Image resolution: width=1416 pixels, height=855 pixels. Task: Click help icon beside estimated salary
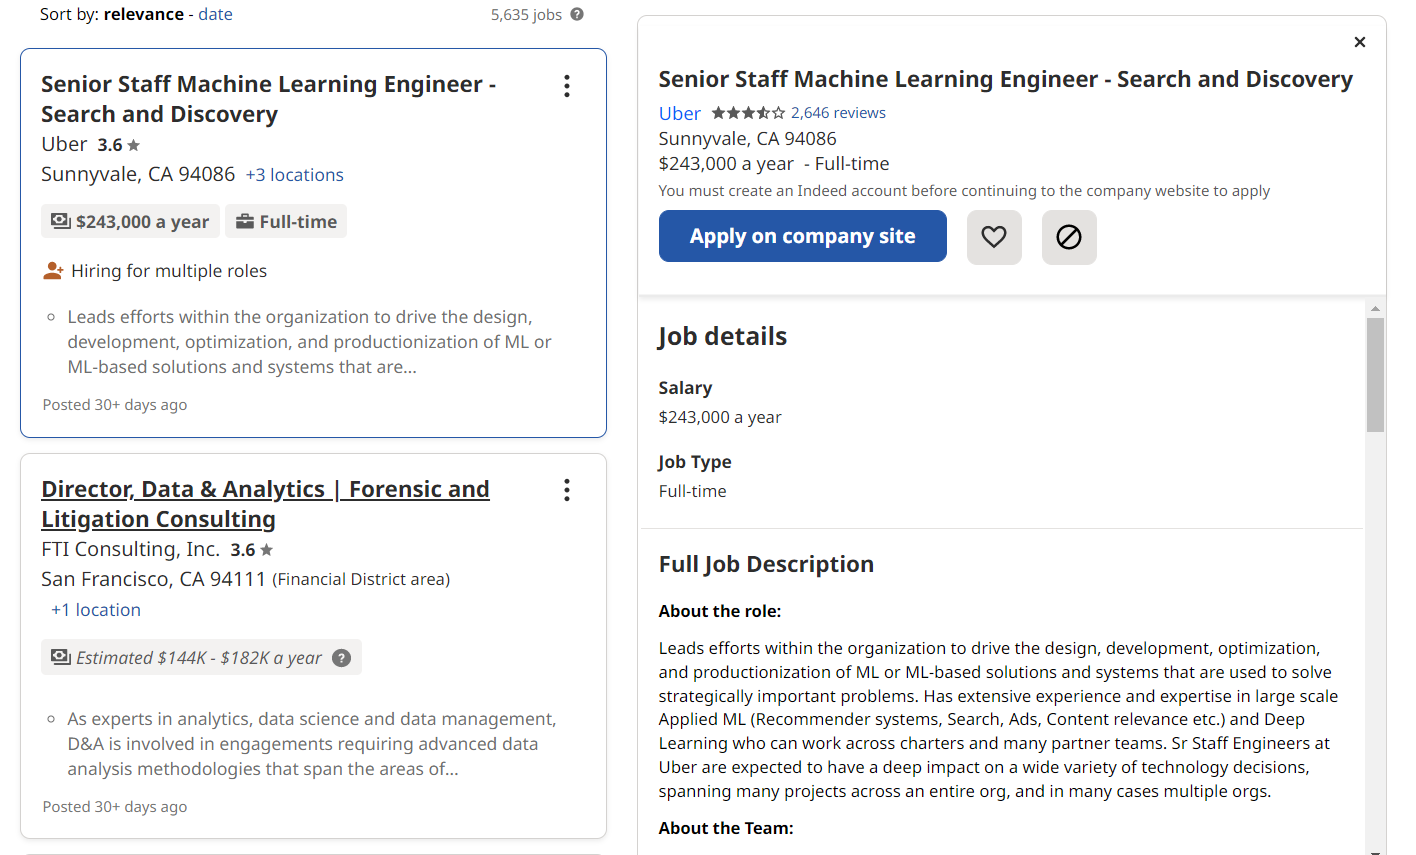tap(342, 658)
